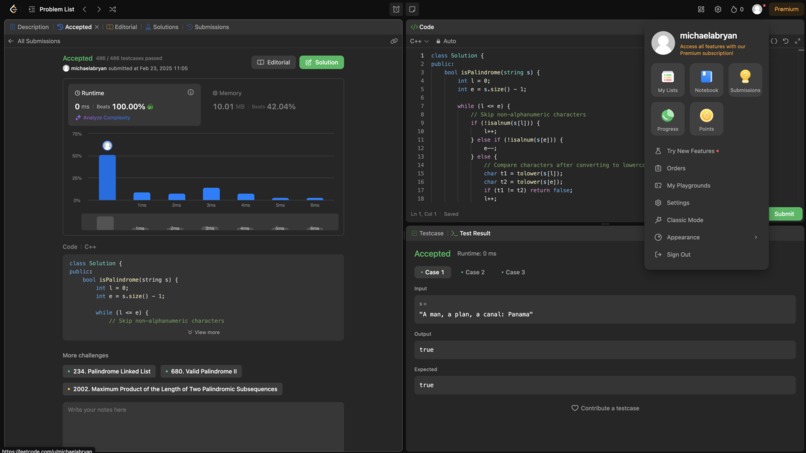This screenshot has width=806, height=453.
Task: Close the Accepted tab
Action: pos(97,27)
